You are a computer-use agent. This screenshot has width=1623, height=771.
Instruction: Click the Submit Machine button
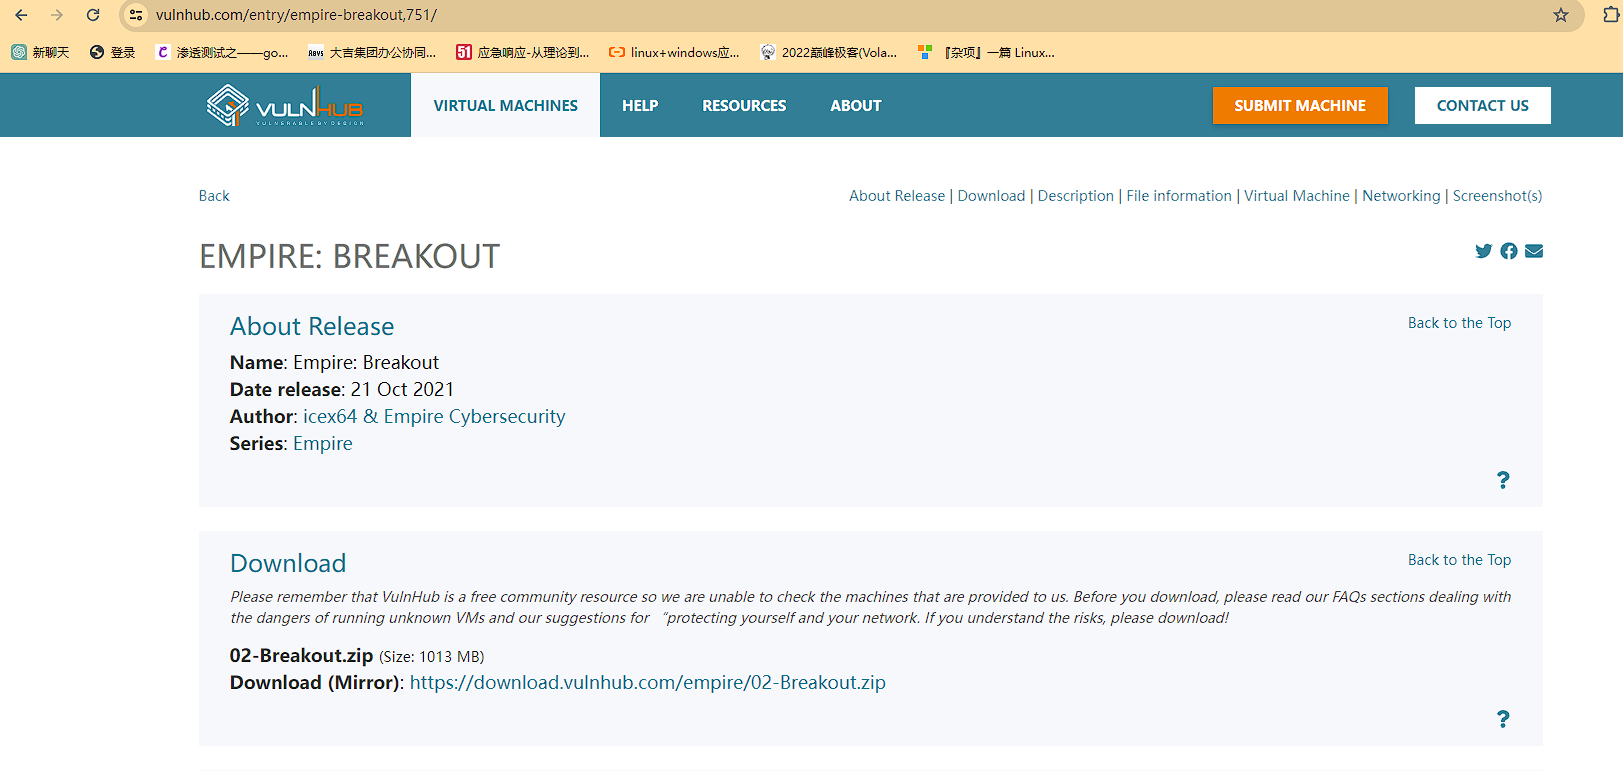(1300, 105)
